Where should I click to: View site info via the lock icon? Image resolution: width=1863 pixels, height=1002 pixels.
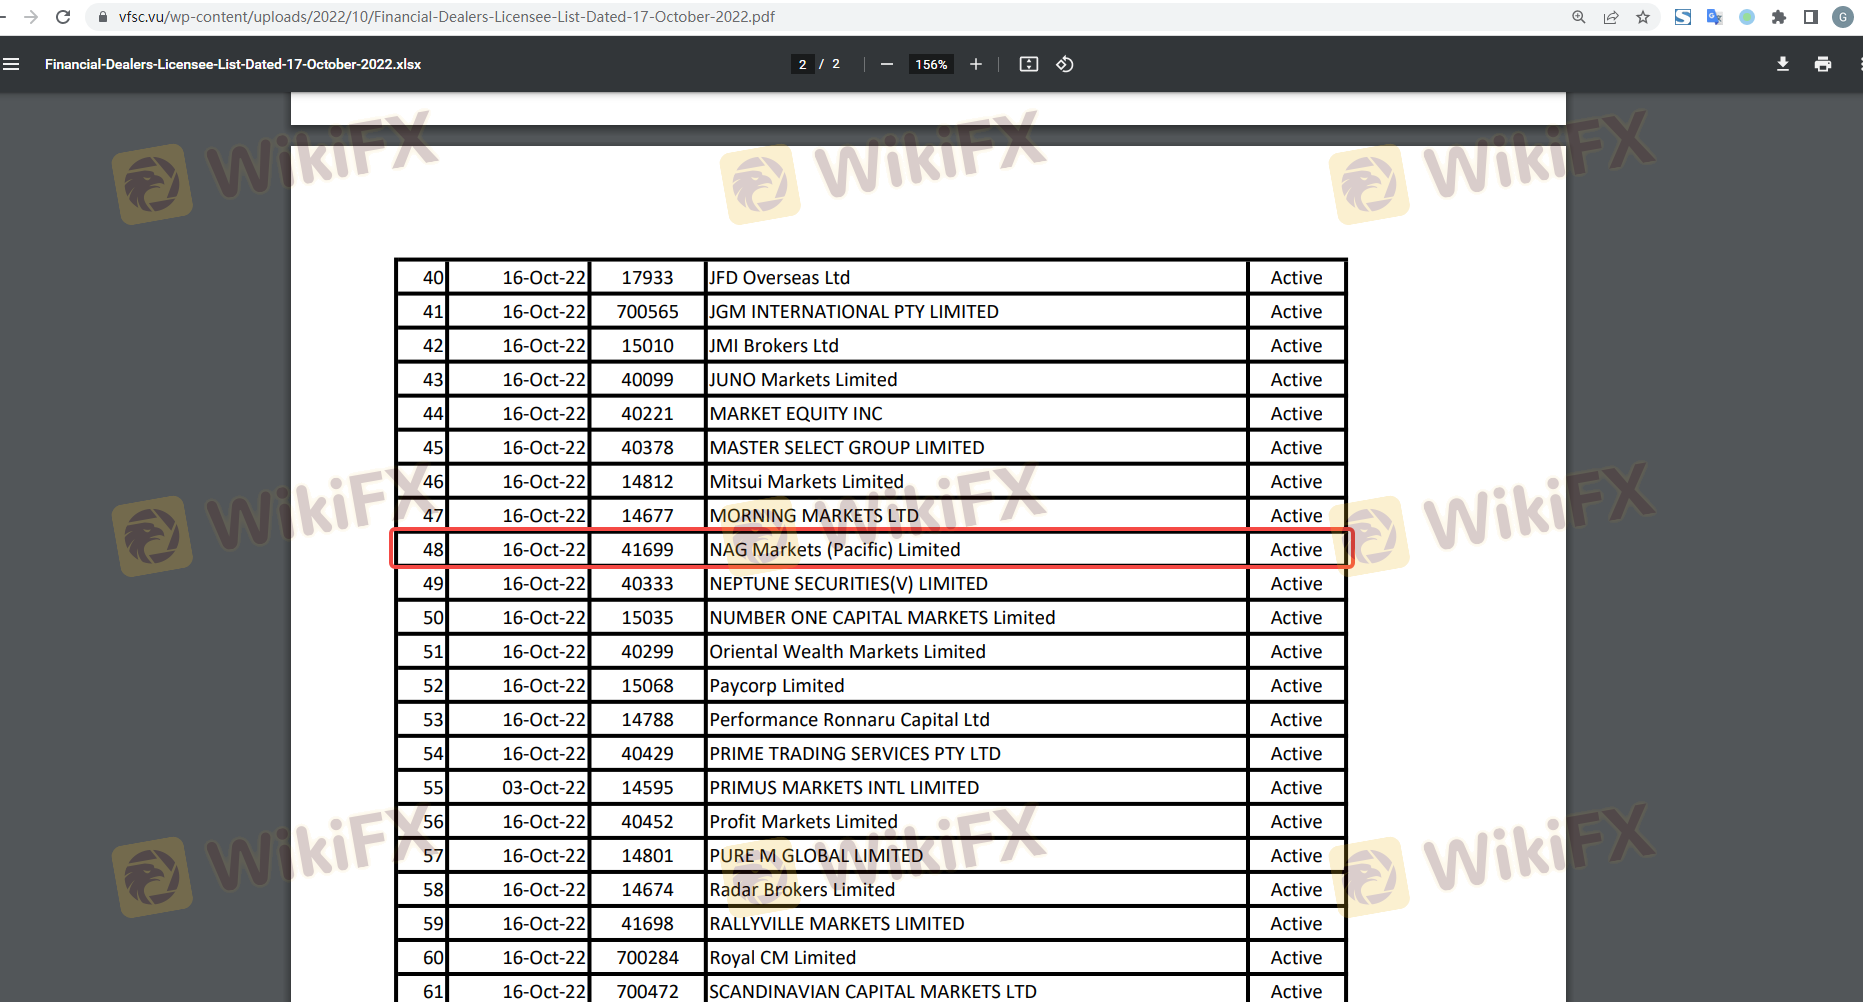(102, 17)
